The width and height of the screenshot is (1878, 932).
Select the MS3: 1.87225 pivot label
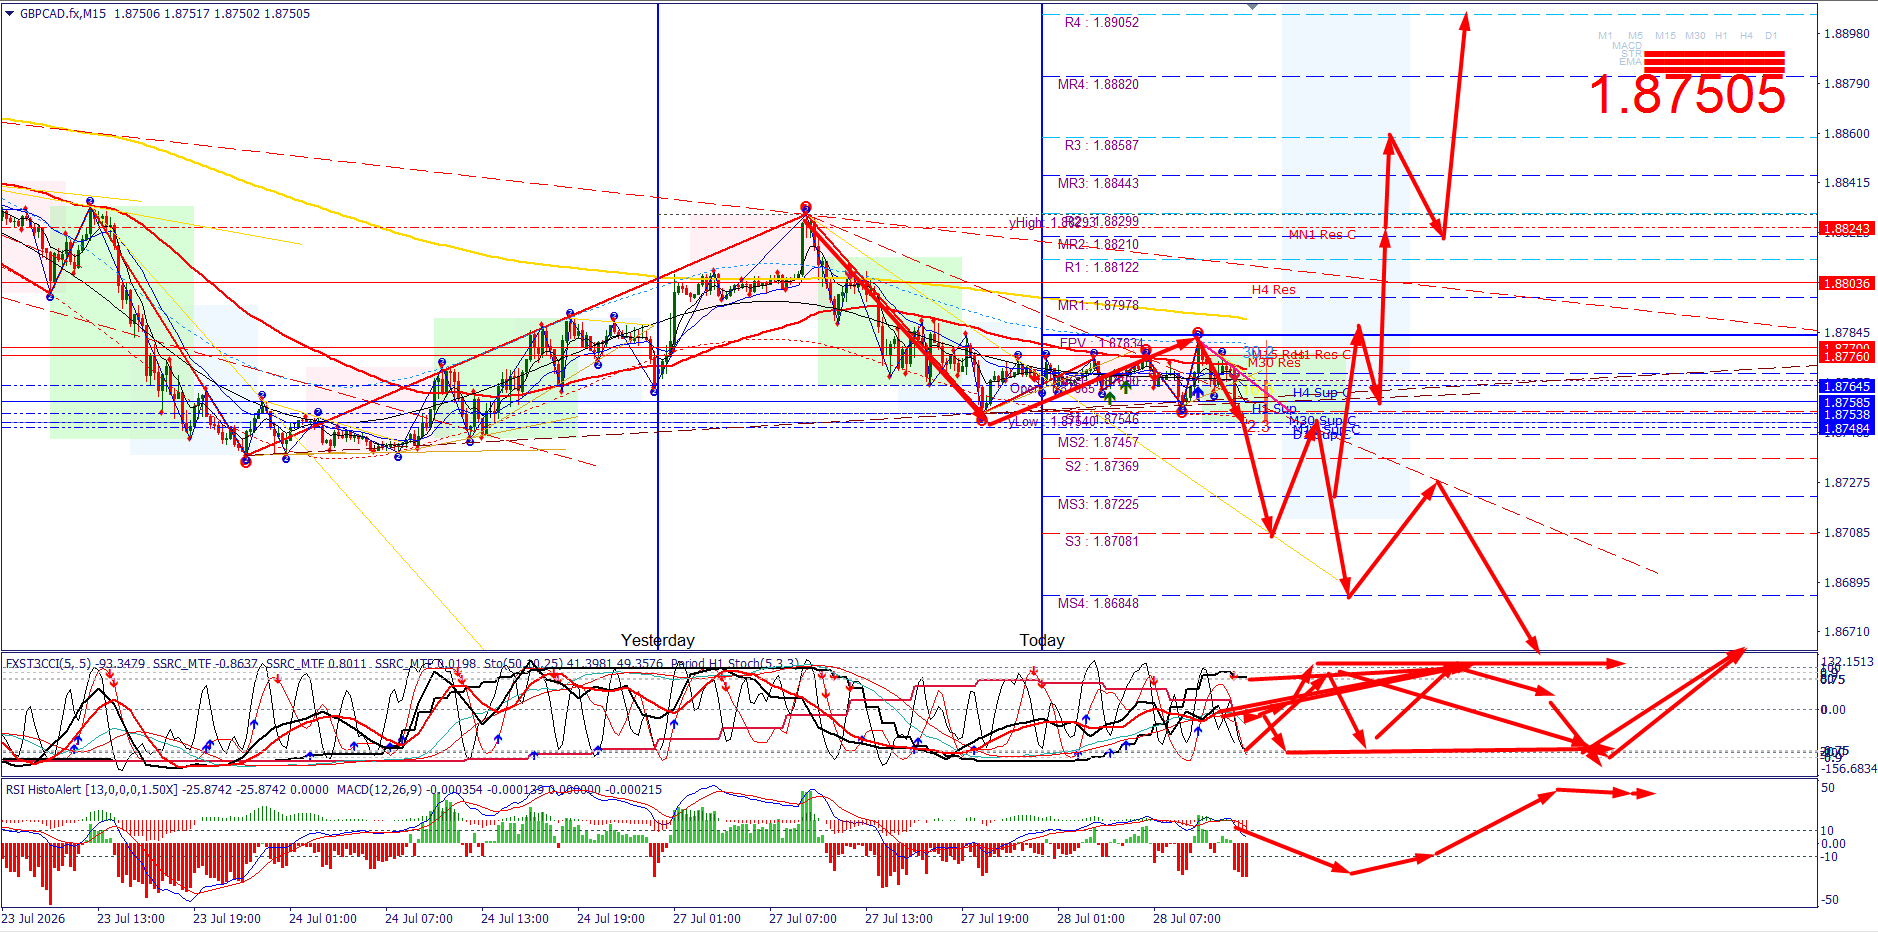point(1098,504)
